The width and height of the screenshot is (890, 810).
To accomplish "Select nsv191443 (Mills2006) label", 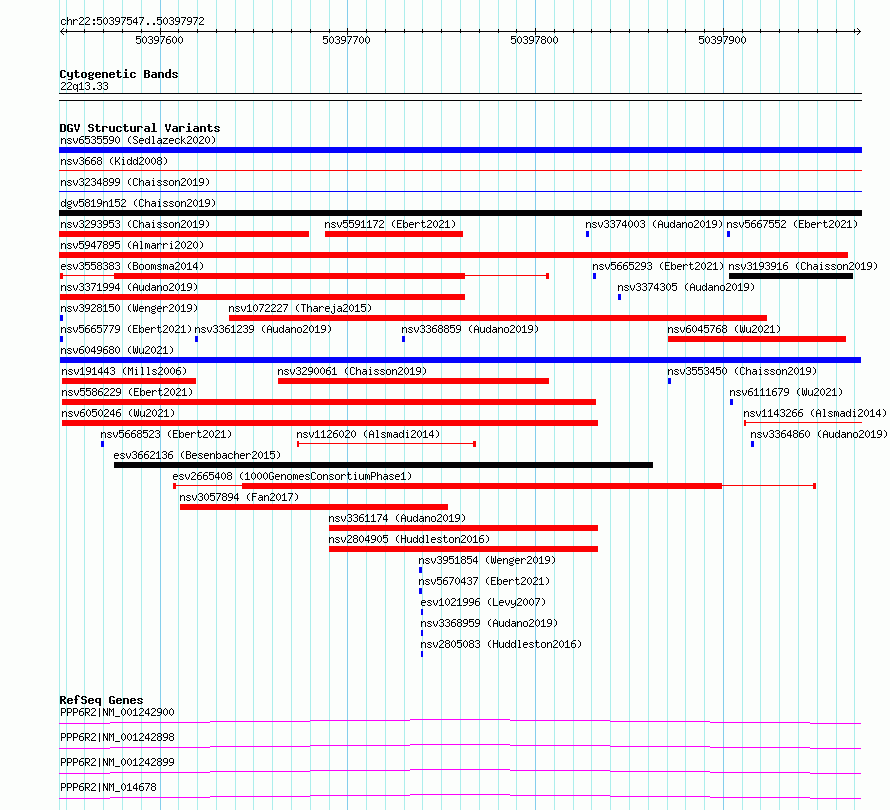I will tap(124, 371).
